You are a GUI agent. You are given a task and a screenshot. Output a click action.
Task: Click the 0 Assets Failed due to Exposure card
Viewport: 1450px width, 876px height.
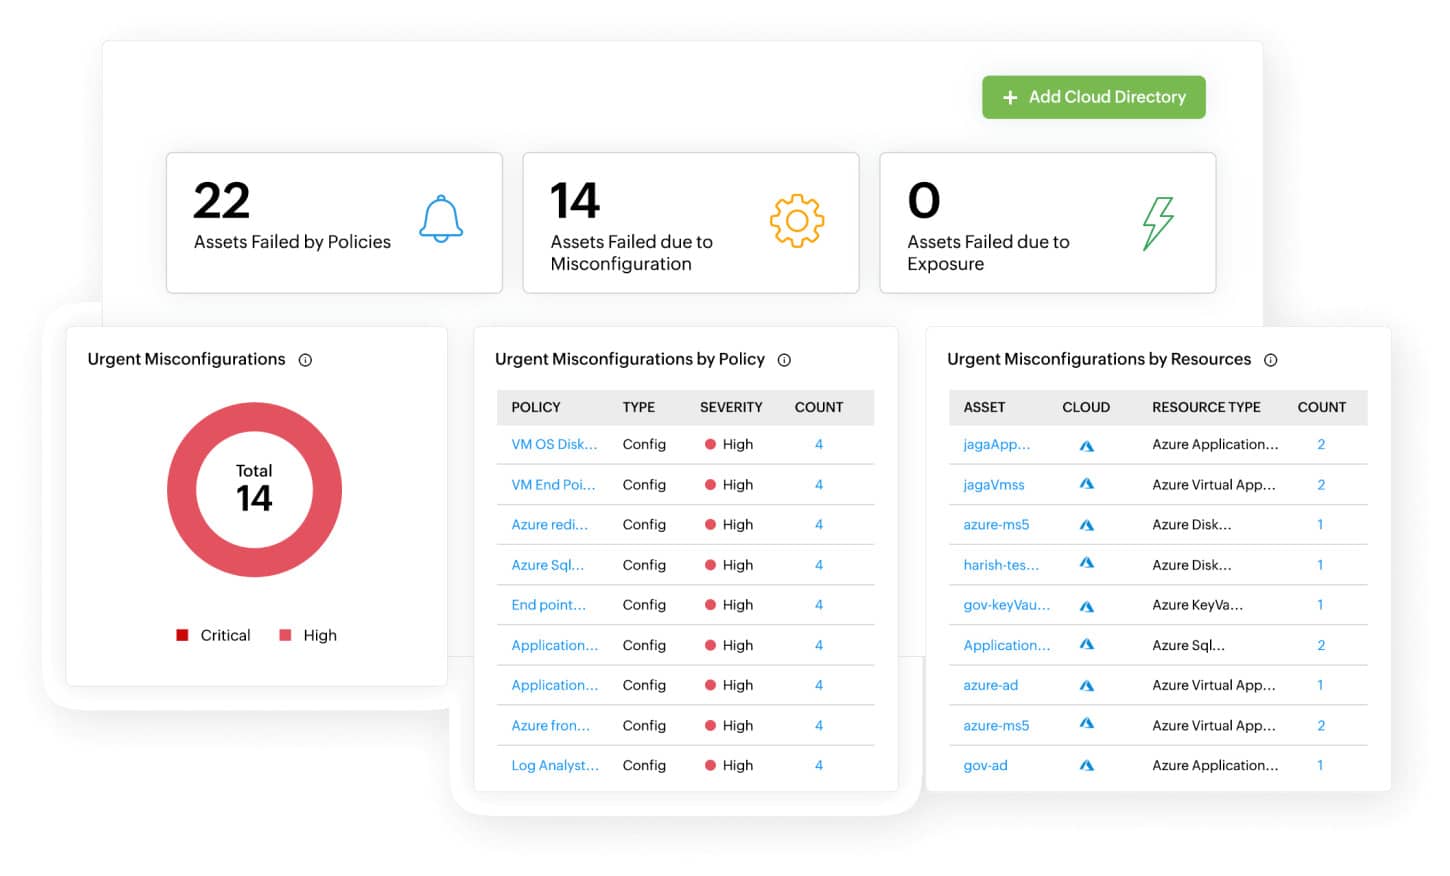tap(1047, 223)
